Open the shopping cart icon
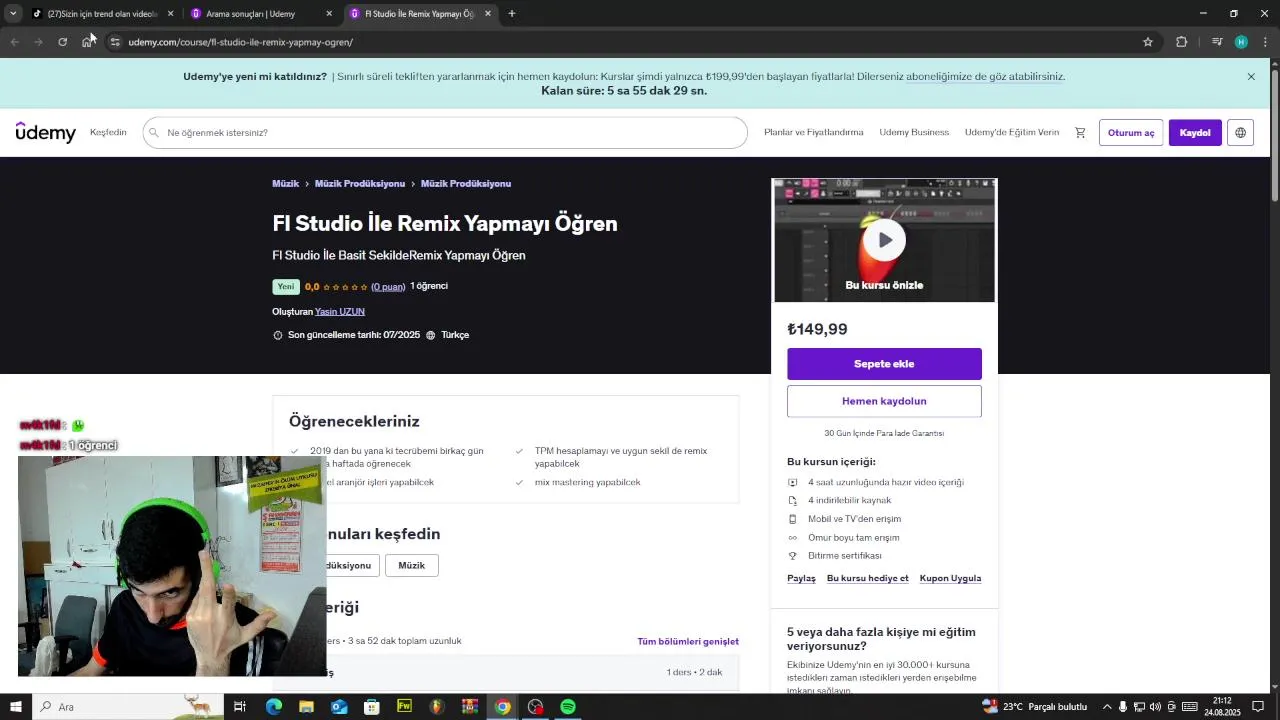The height and width of the screenshot is (720, 1280). coord(1080,132)
